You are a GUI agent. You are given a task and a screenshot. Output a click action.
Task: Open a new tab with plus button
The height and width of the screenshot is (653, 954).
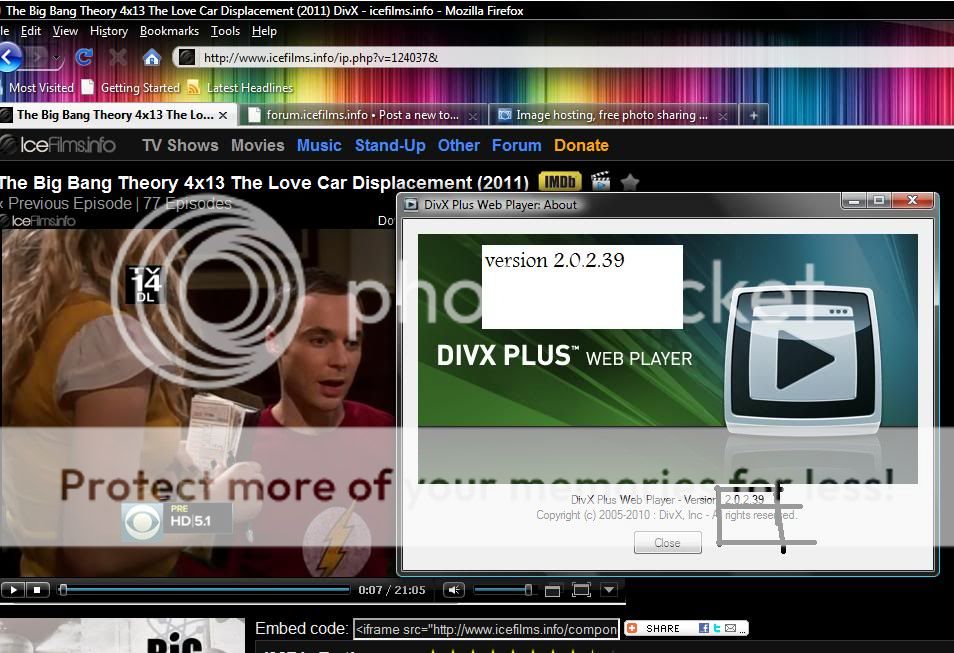pos(753,115)
